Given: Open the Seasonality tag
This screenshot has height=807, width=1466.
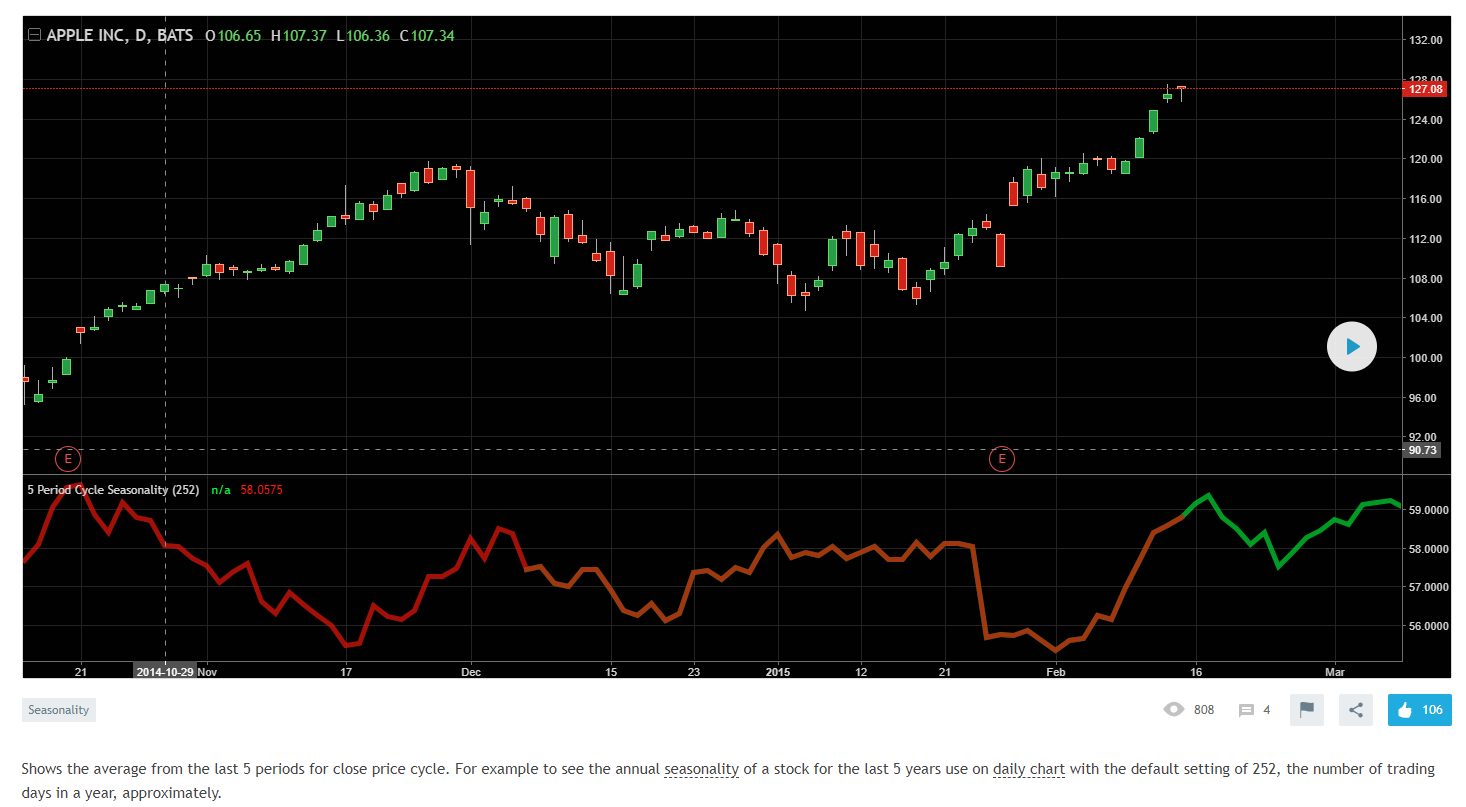Looking at the screenshot, I should pos(59,710).
